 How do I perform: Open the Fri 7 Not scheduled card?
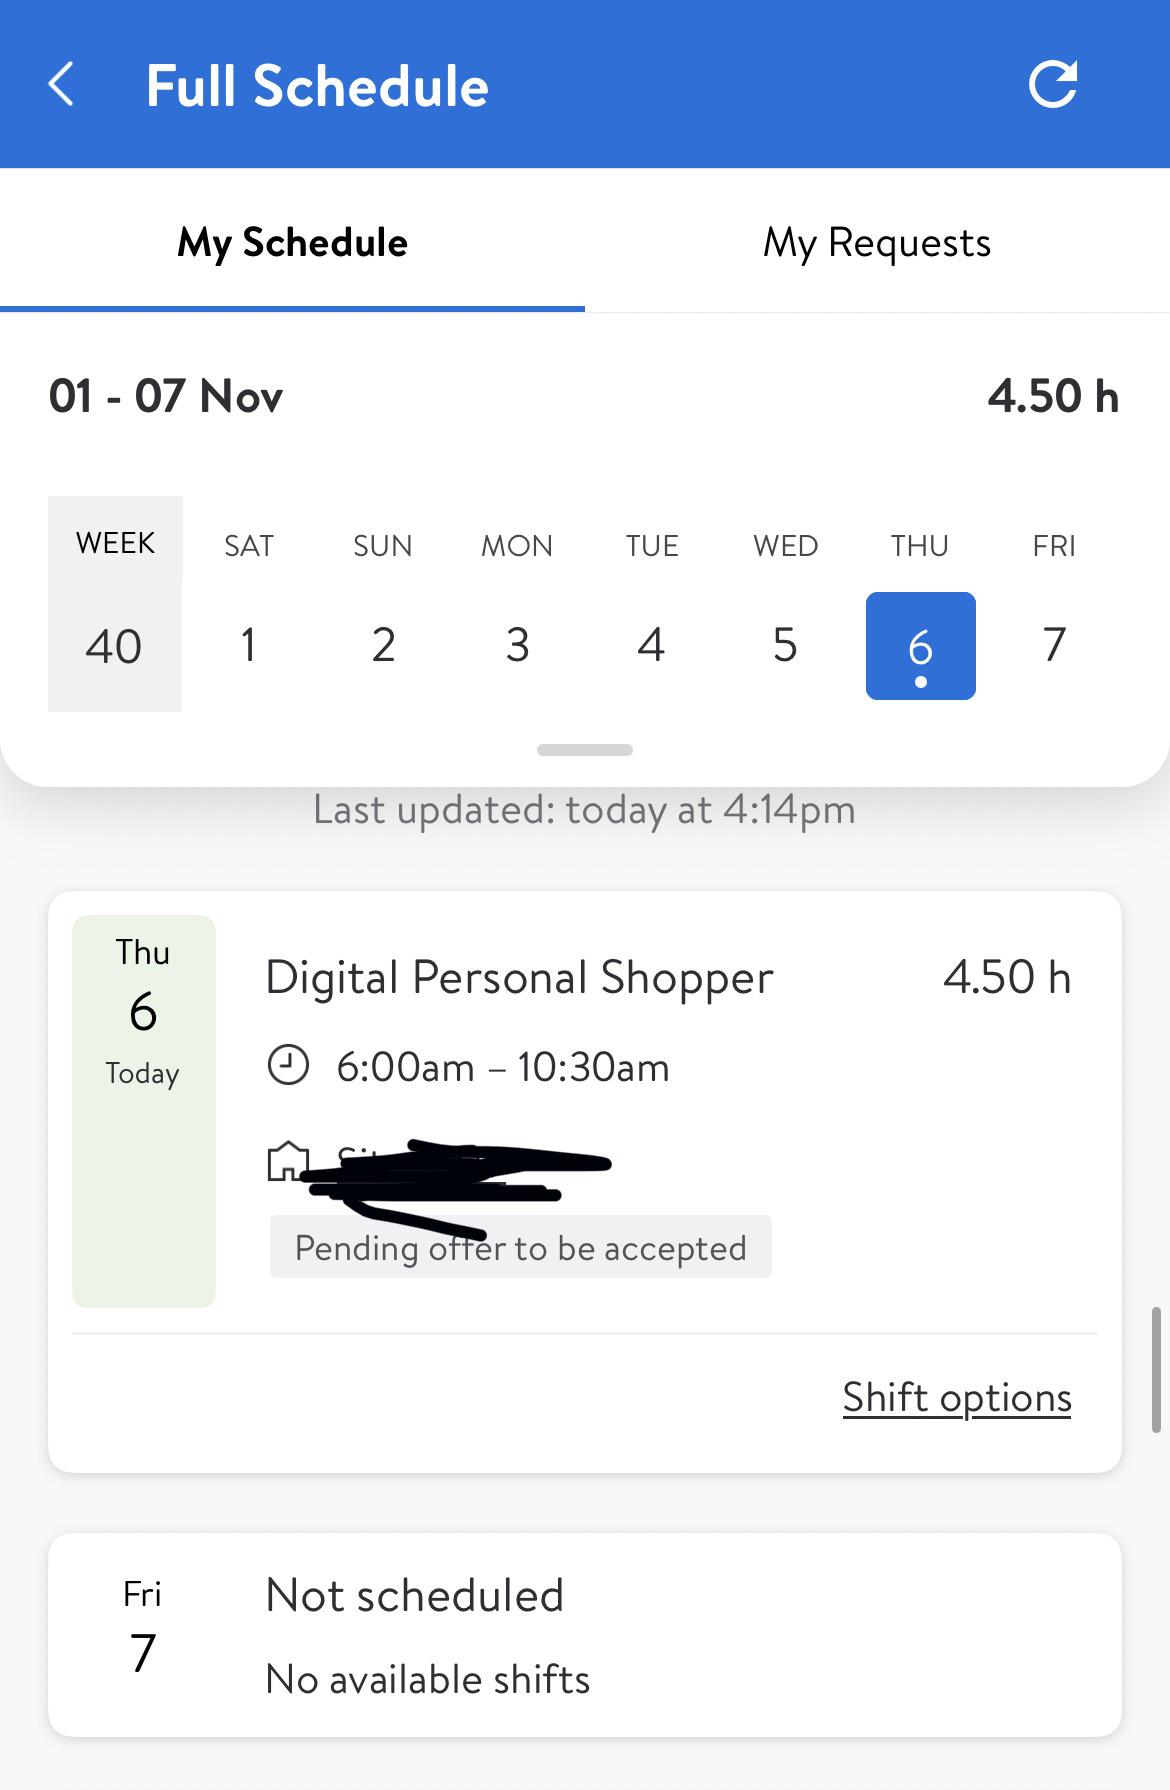point(584,1635)
